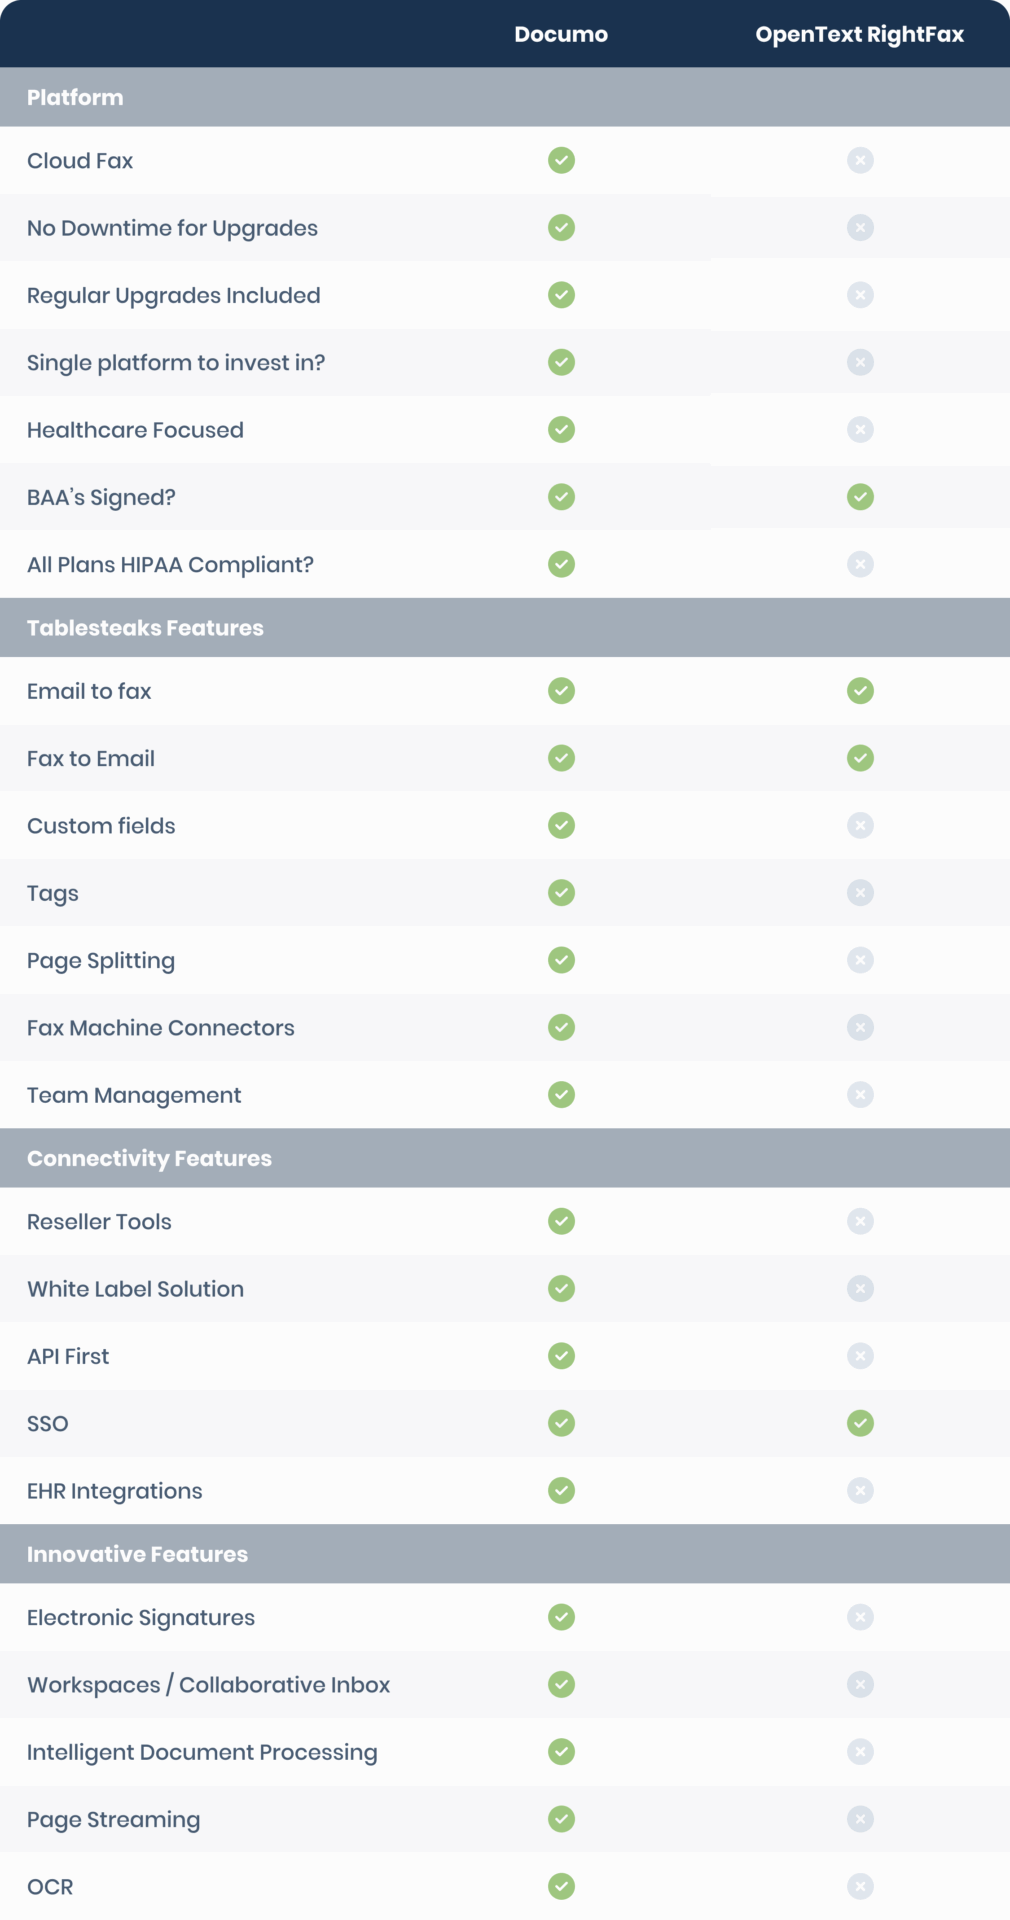Click the White Label Solution row label

pyautogui.click(x=135, y=1289)
